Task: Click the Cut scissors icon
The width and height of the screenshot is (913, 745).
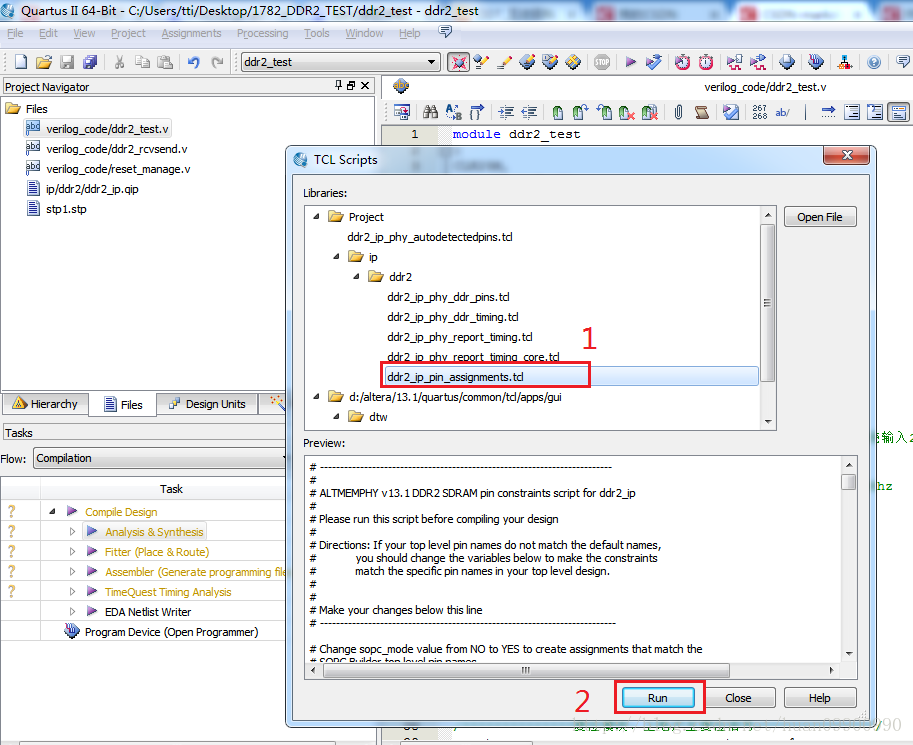Action: pos(119,62)
